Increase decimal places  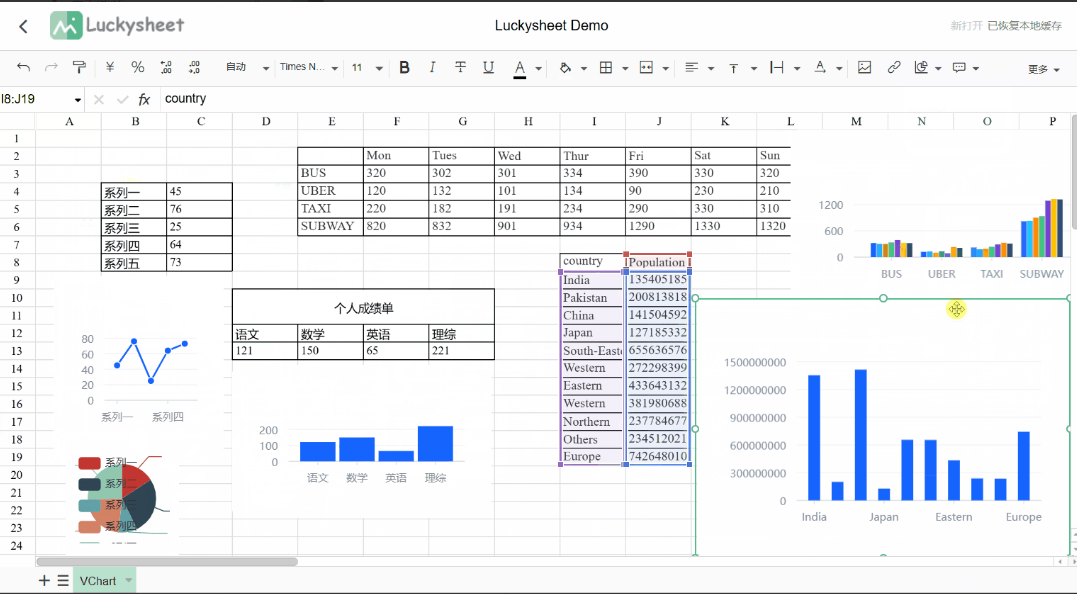click(x=194, y=67)
